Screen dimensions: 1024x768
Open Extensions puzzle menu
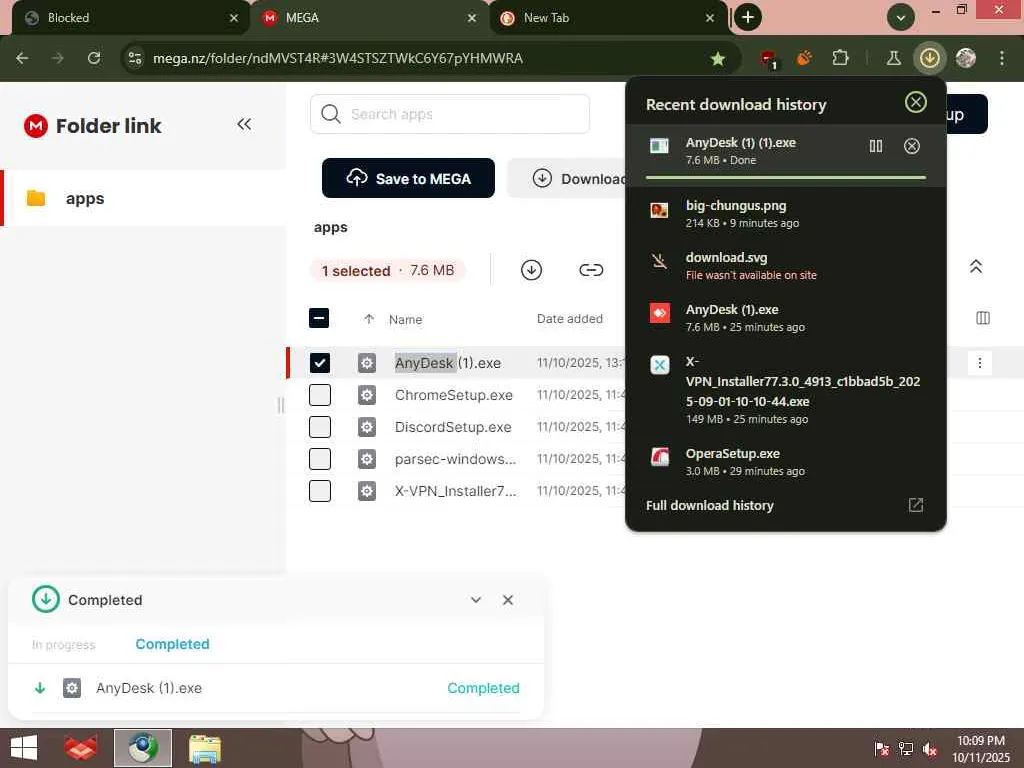(840, 58)
